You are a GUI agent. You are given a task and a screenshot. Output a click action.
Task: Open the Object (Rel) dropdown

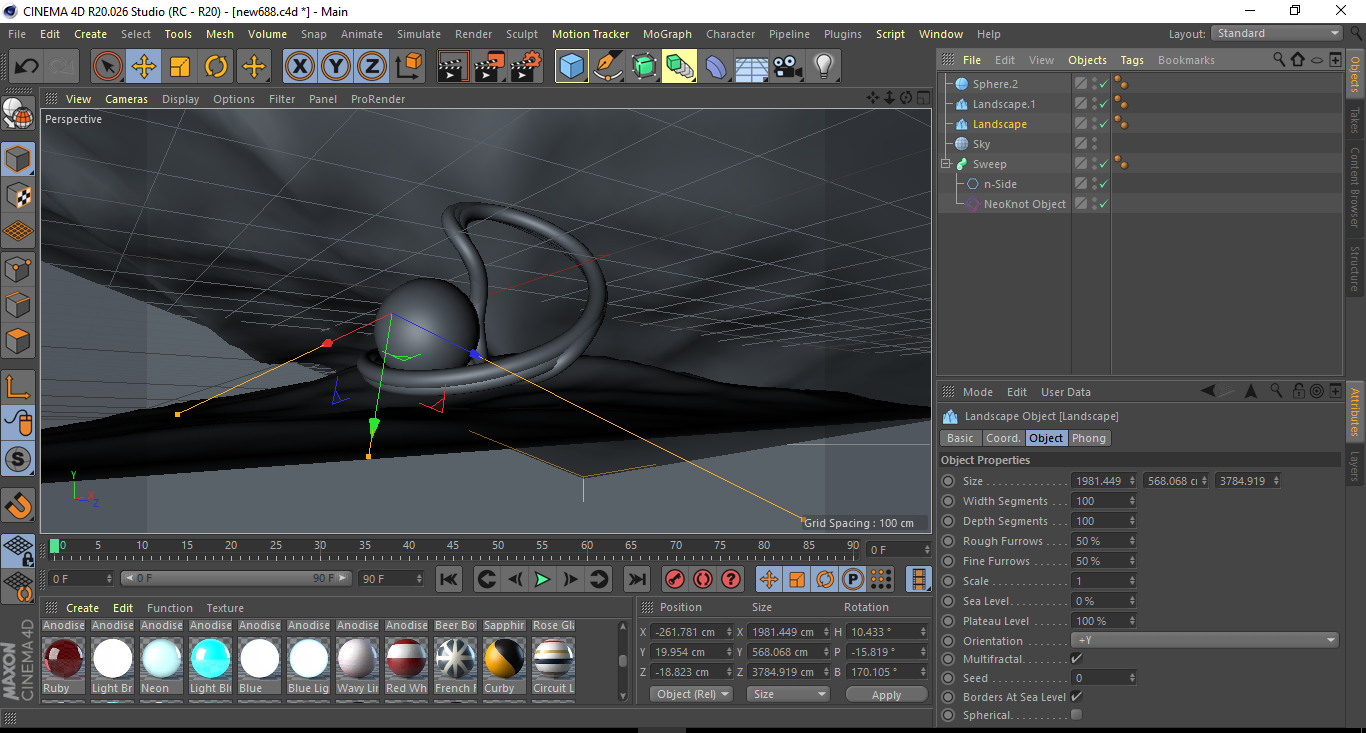[x=691, y=694]
